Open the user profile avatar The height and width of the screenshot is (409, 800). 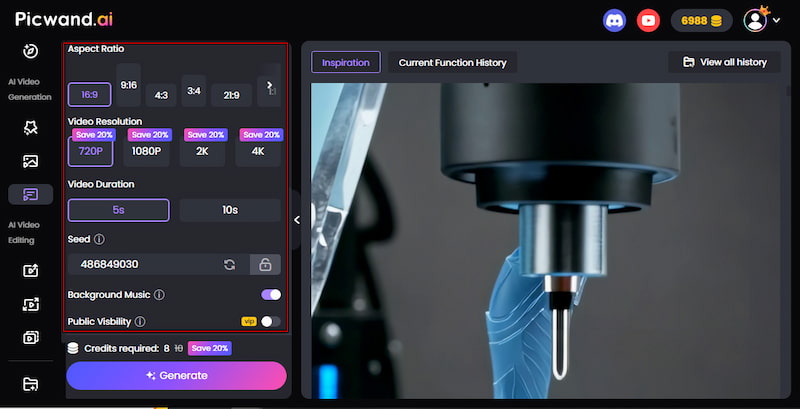[755, 20]
